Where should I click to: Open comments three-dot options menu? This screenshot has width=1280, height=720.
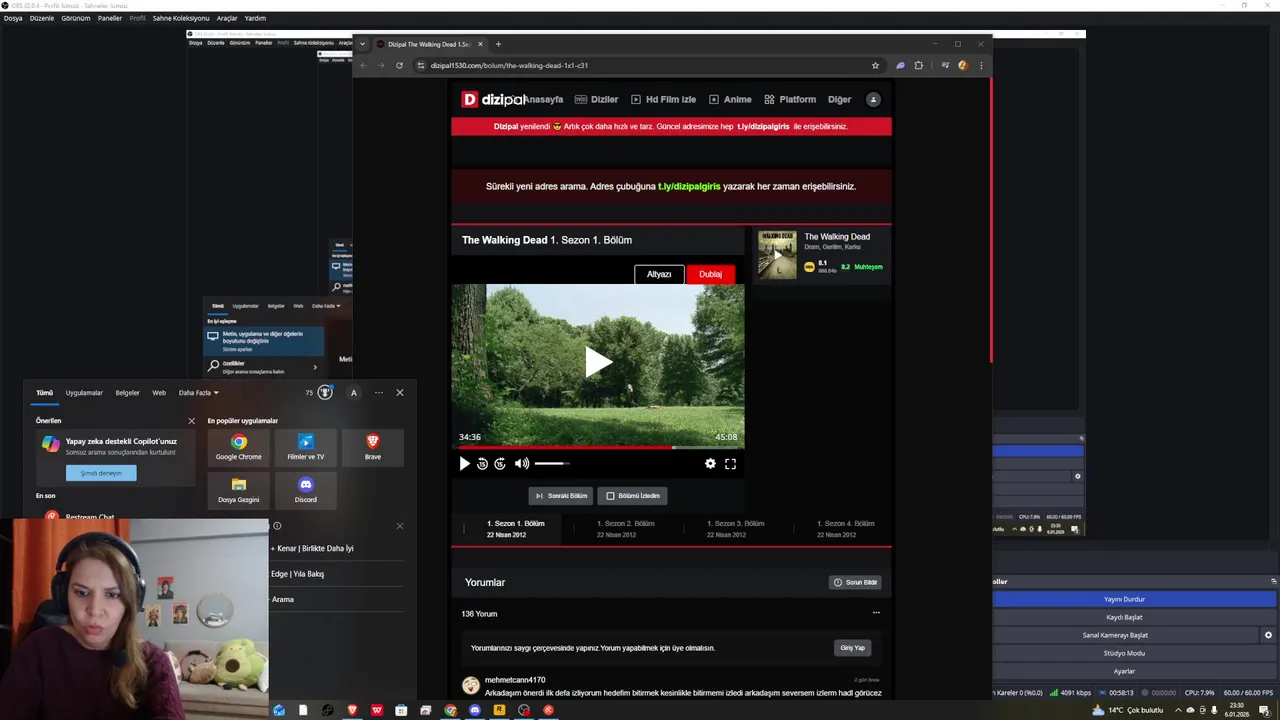(x=876, y=613)
